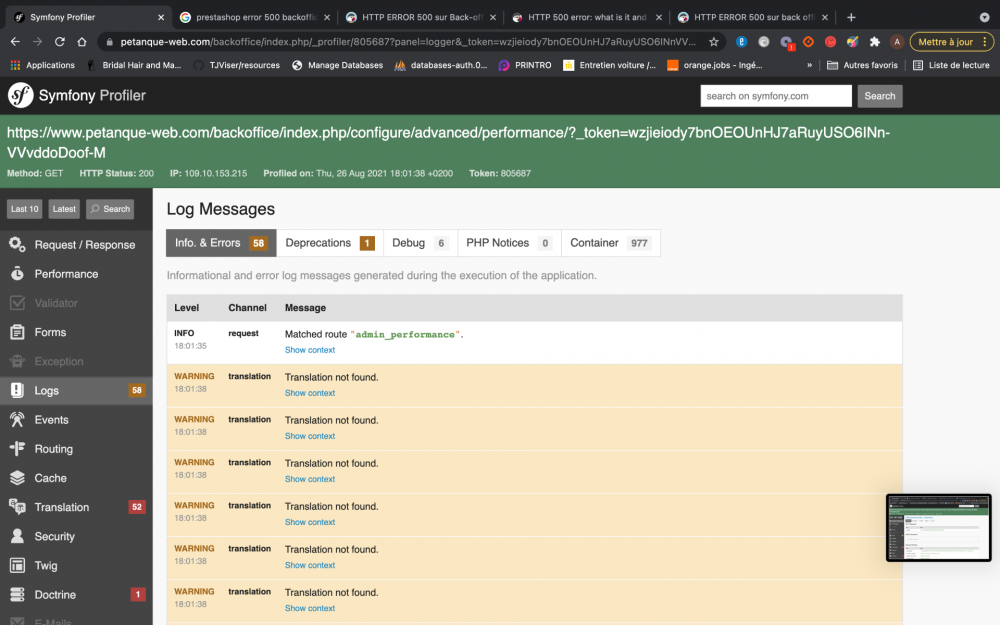Open Applications bookmarks grid icon
Viewport: 1000px width, 625px height.
[15, 65]
